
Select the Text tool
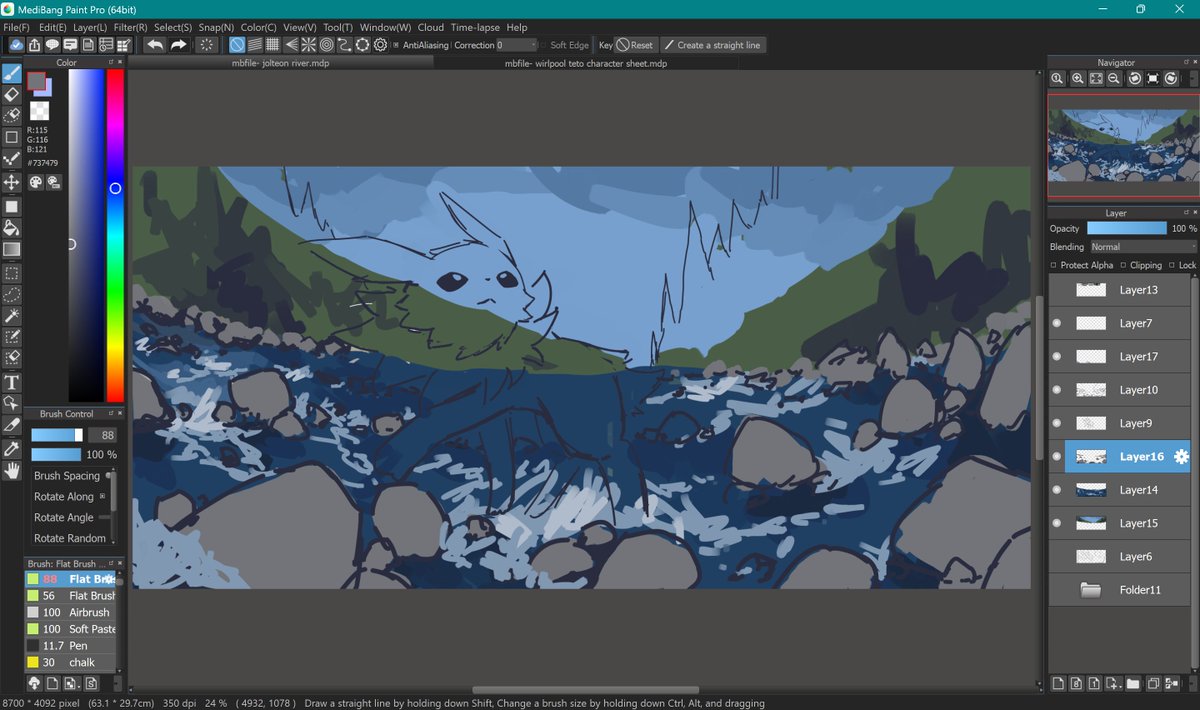tap(12, 382)
